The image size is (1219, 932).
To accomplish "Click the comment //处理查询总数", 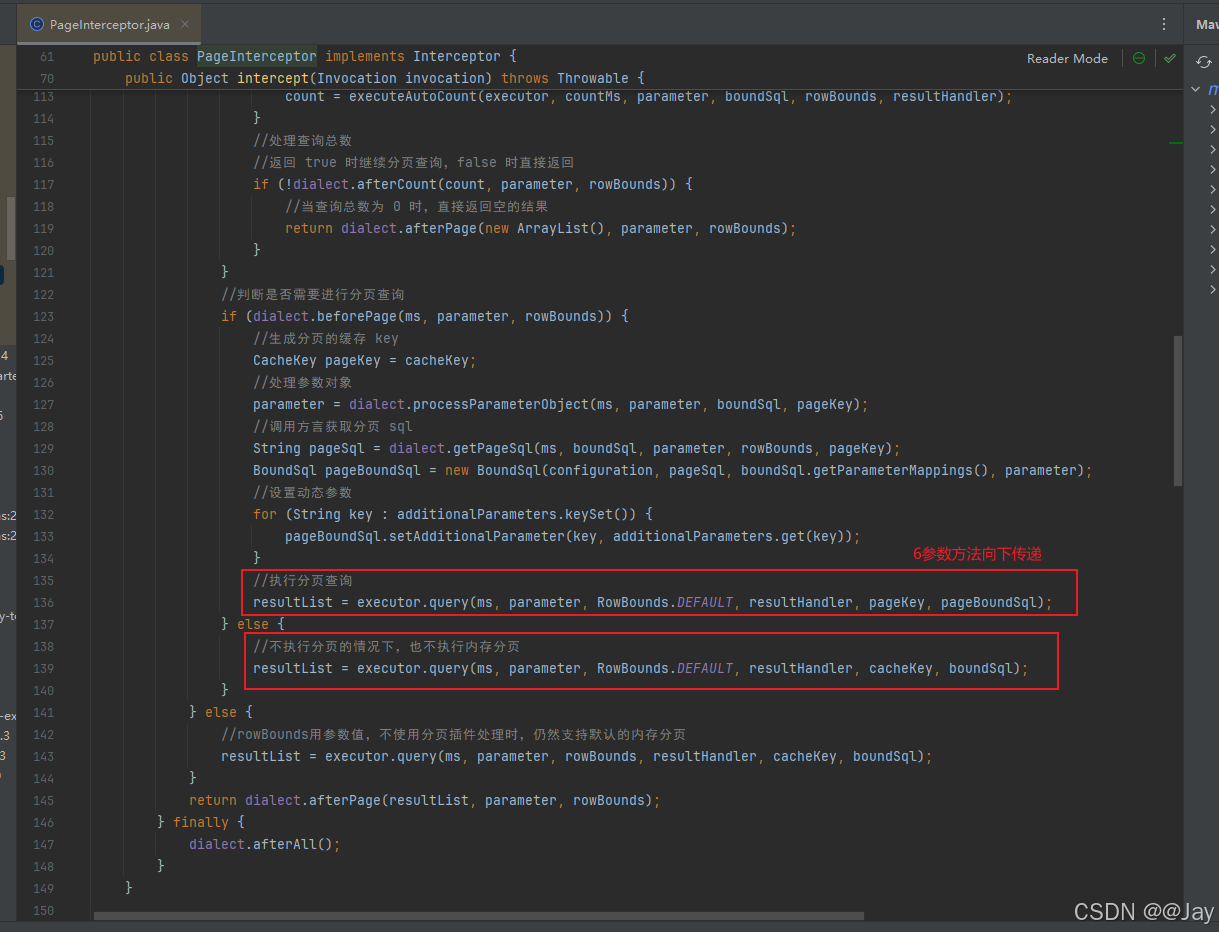I will coord(302,140).
